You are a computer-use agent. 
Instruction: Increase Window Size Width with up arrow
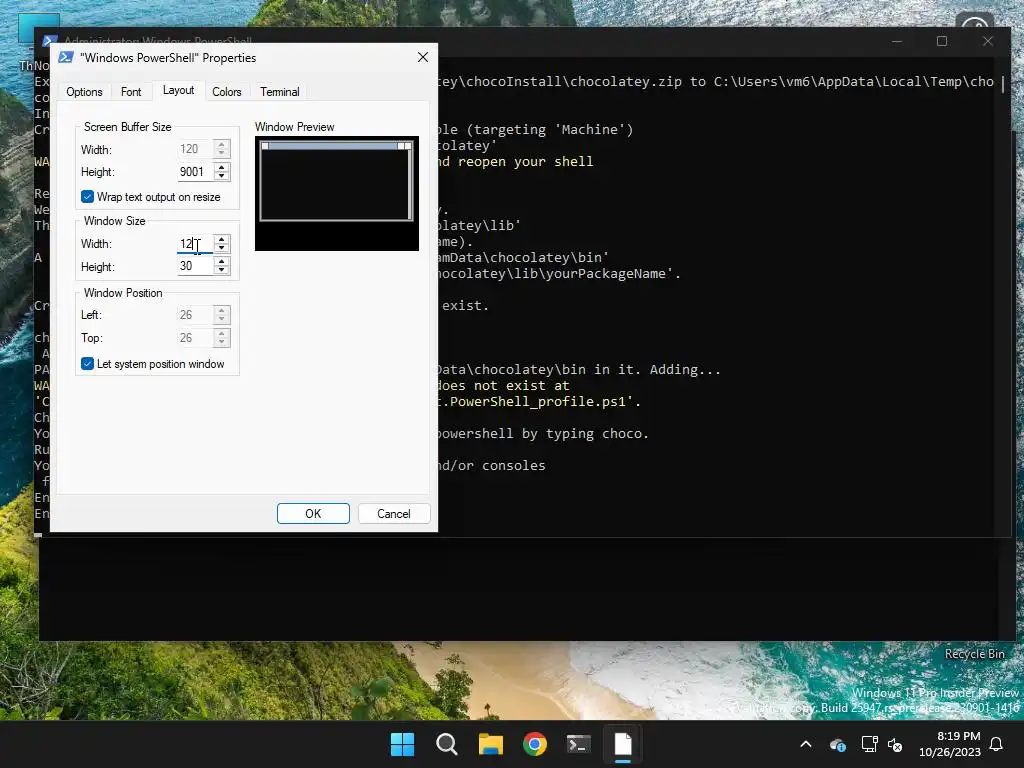click(222, 239)
